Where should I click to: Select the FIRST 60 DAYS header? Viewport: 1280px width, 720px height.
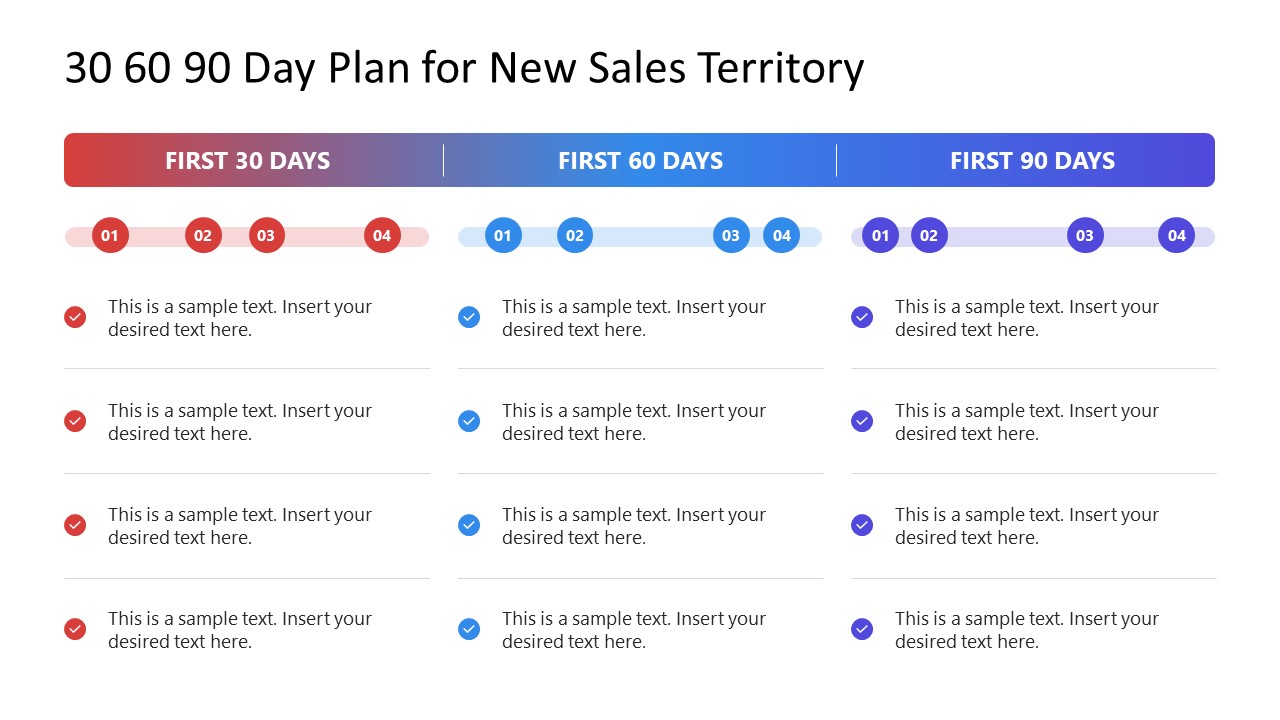(x=640, y=161)
